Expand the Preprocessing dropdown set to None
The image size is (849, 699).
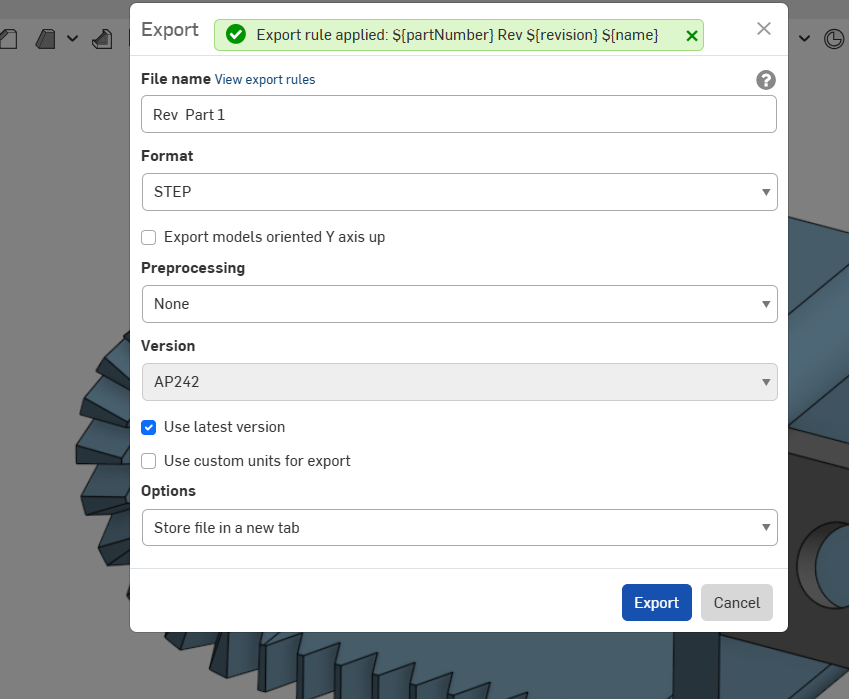pos(459,304)
